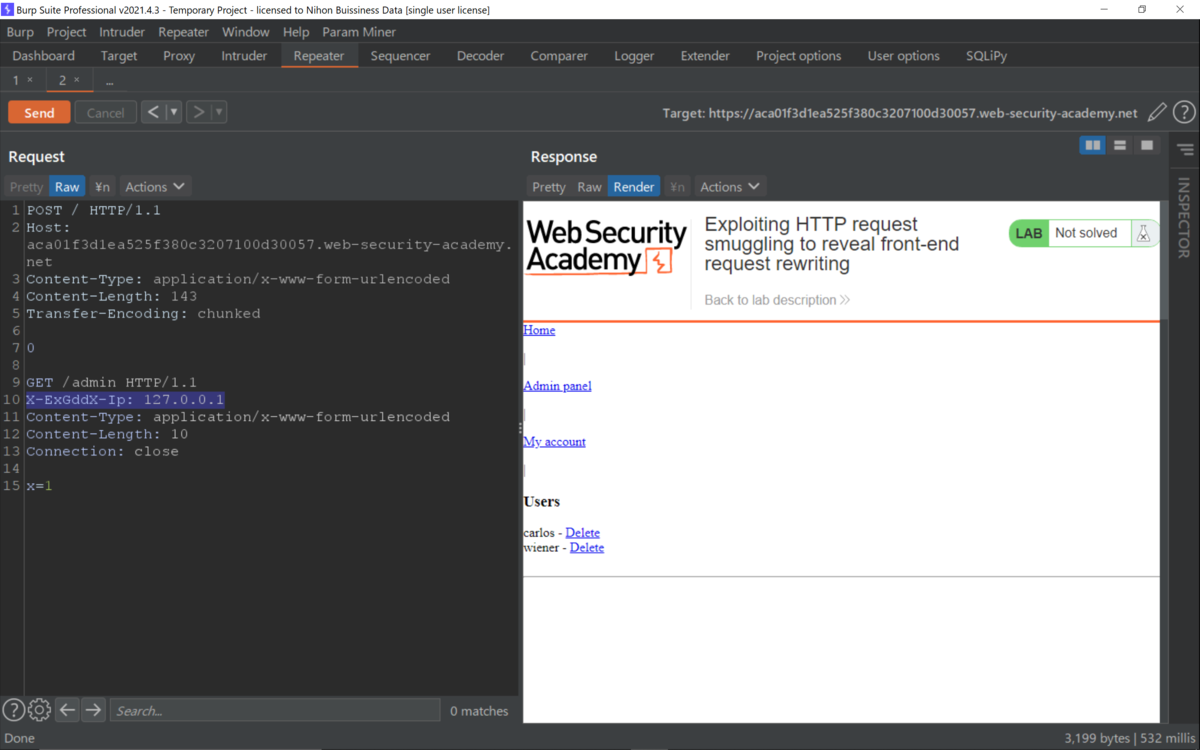Screen dimensions: 1200x750
Task: Click search help icon at bottom left
Action: tap(13, 710)
